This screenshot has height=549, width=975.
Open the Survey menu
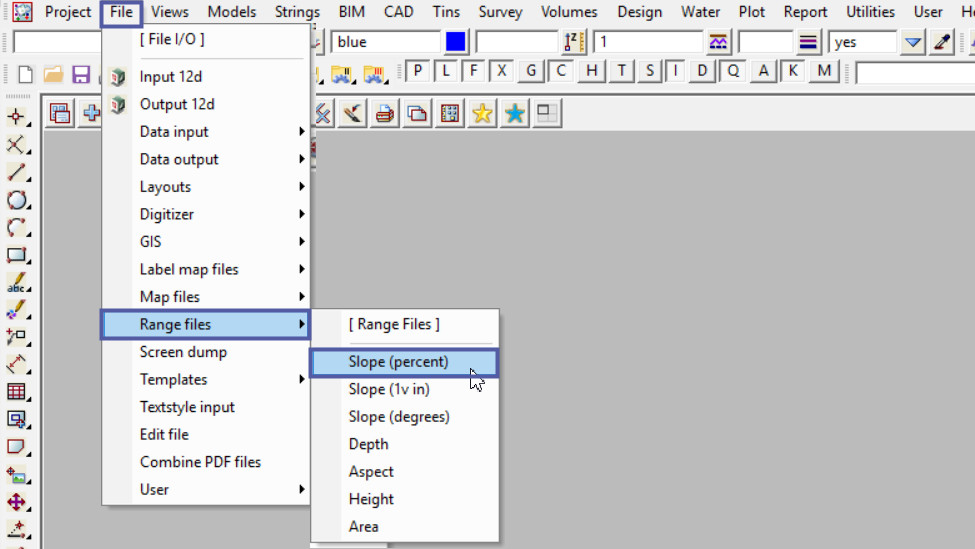tap(500, 12)
